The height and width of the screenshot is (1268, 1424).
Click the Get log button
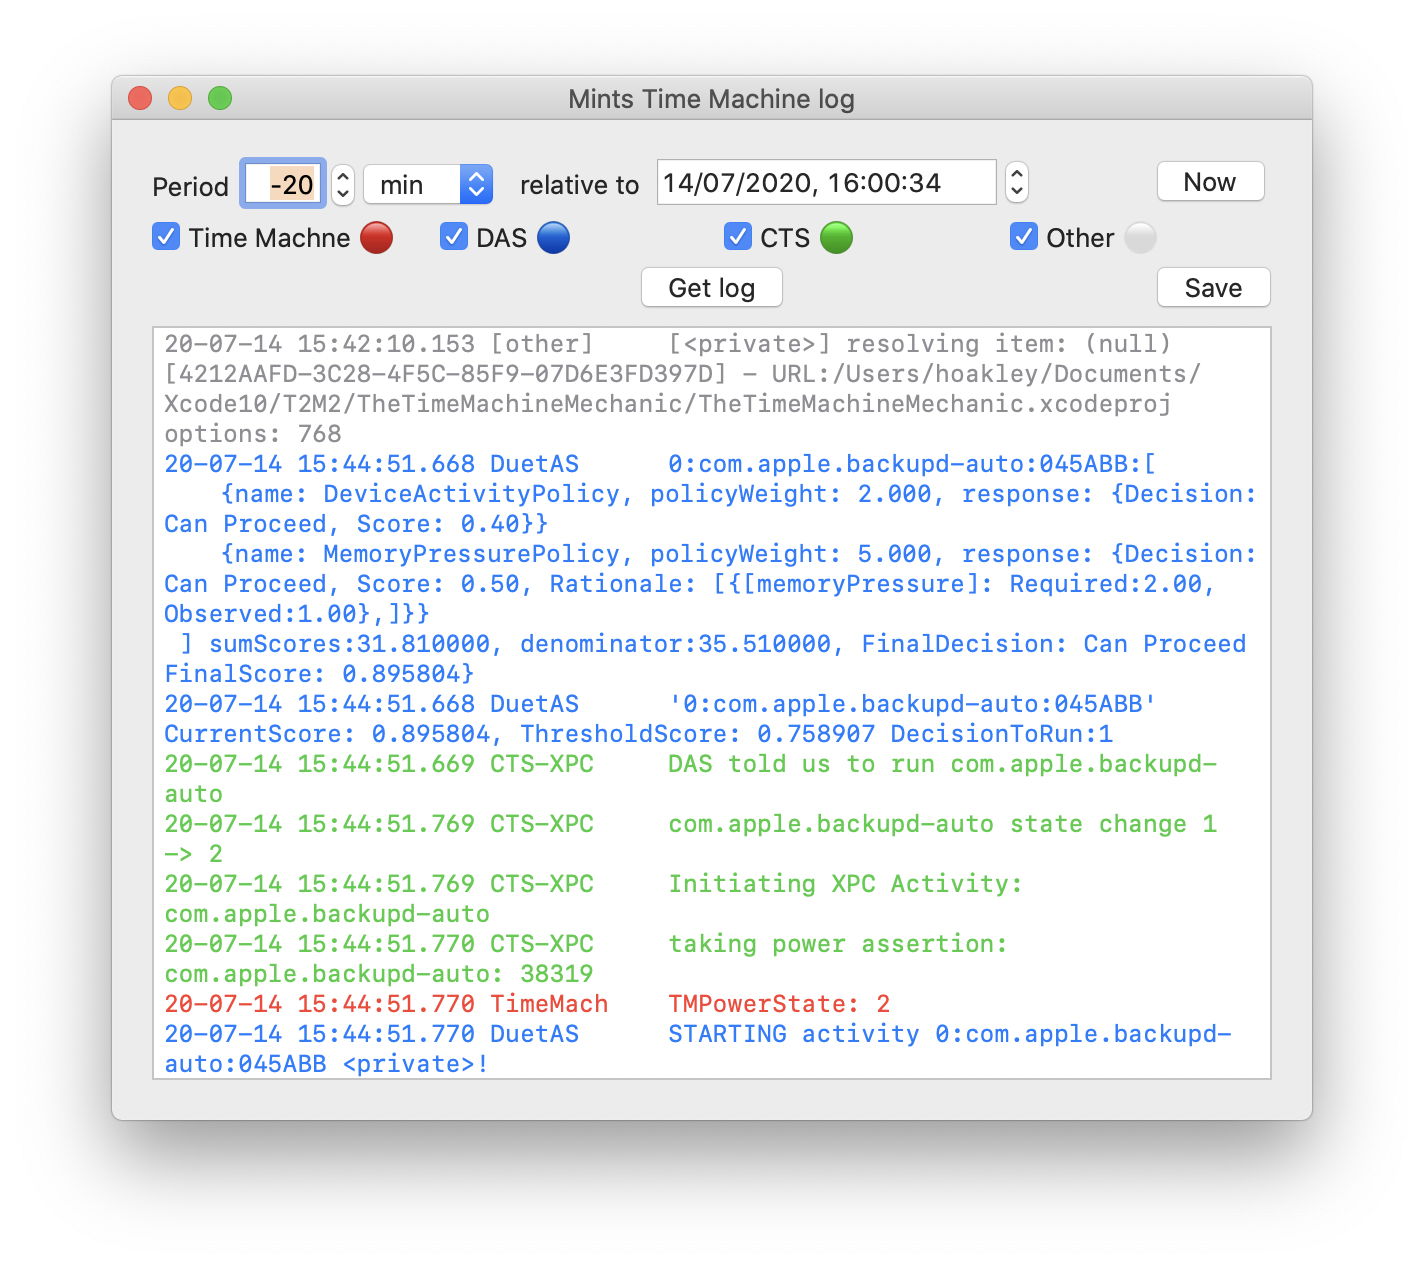711,288
